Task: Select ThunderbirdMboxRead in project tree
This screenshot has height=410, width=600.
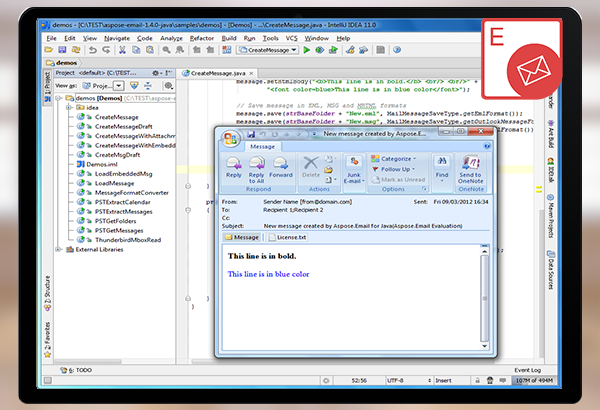Action: (128, 240)
